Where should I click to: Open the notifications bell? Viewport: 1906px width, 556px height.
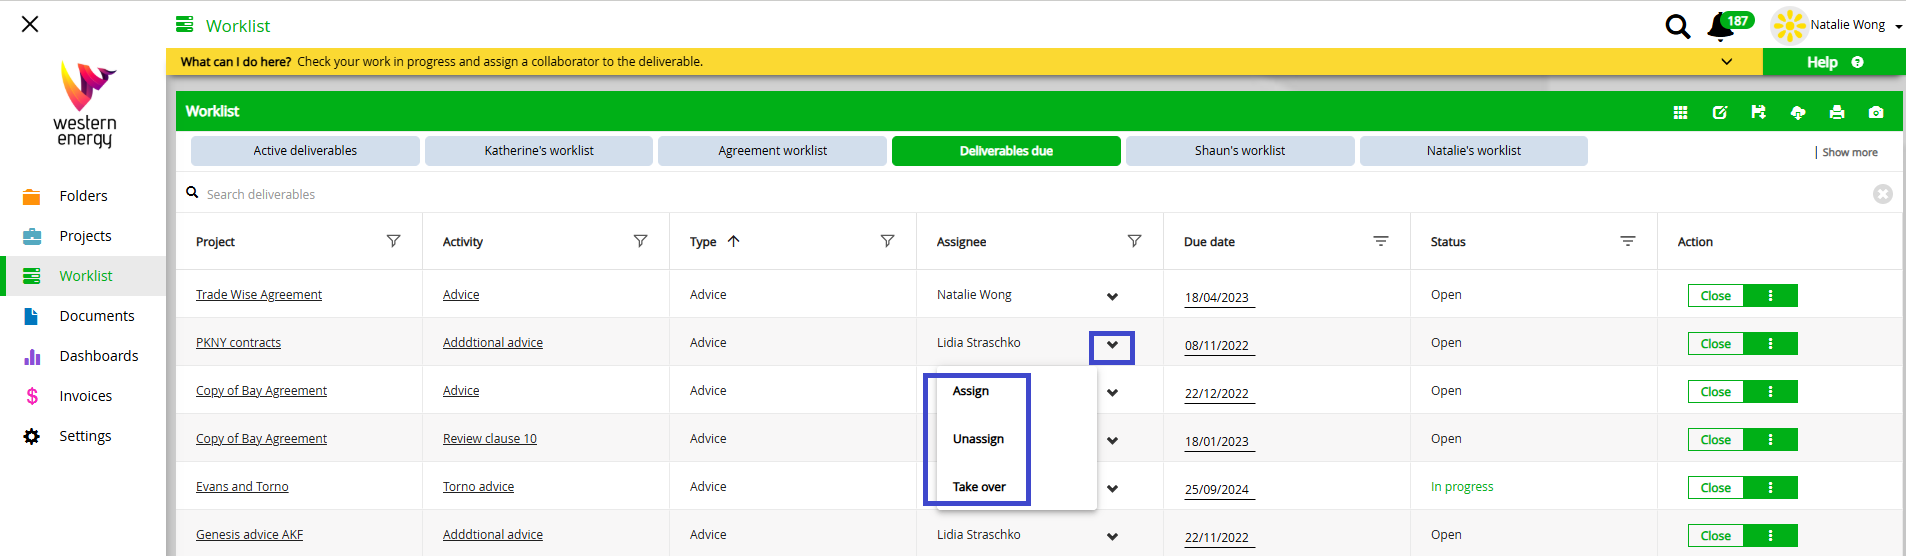click(x=1720, y=27)
